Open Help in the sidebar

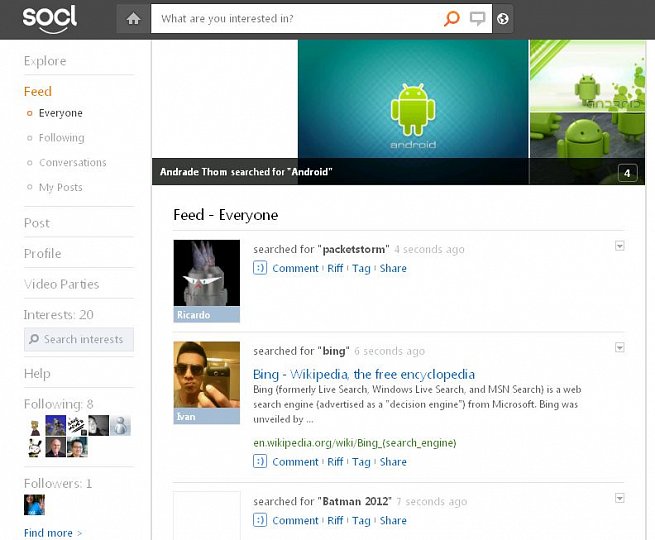[37, 373]
